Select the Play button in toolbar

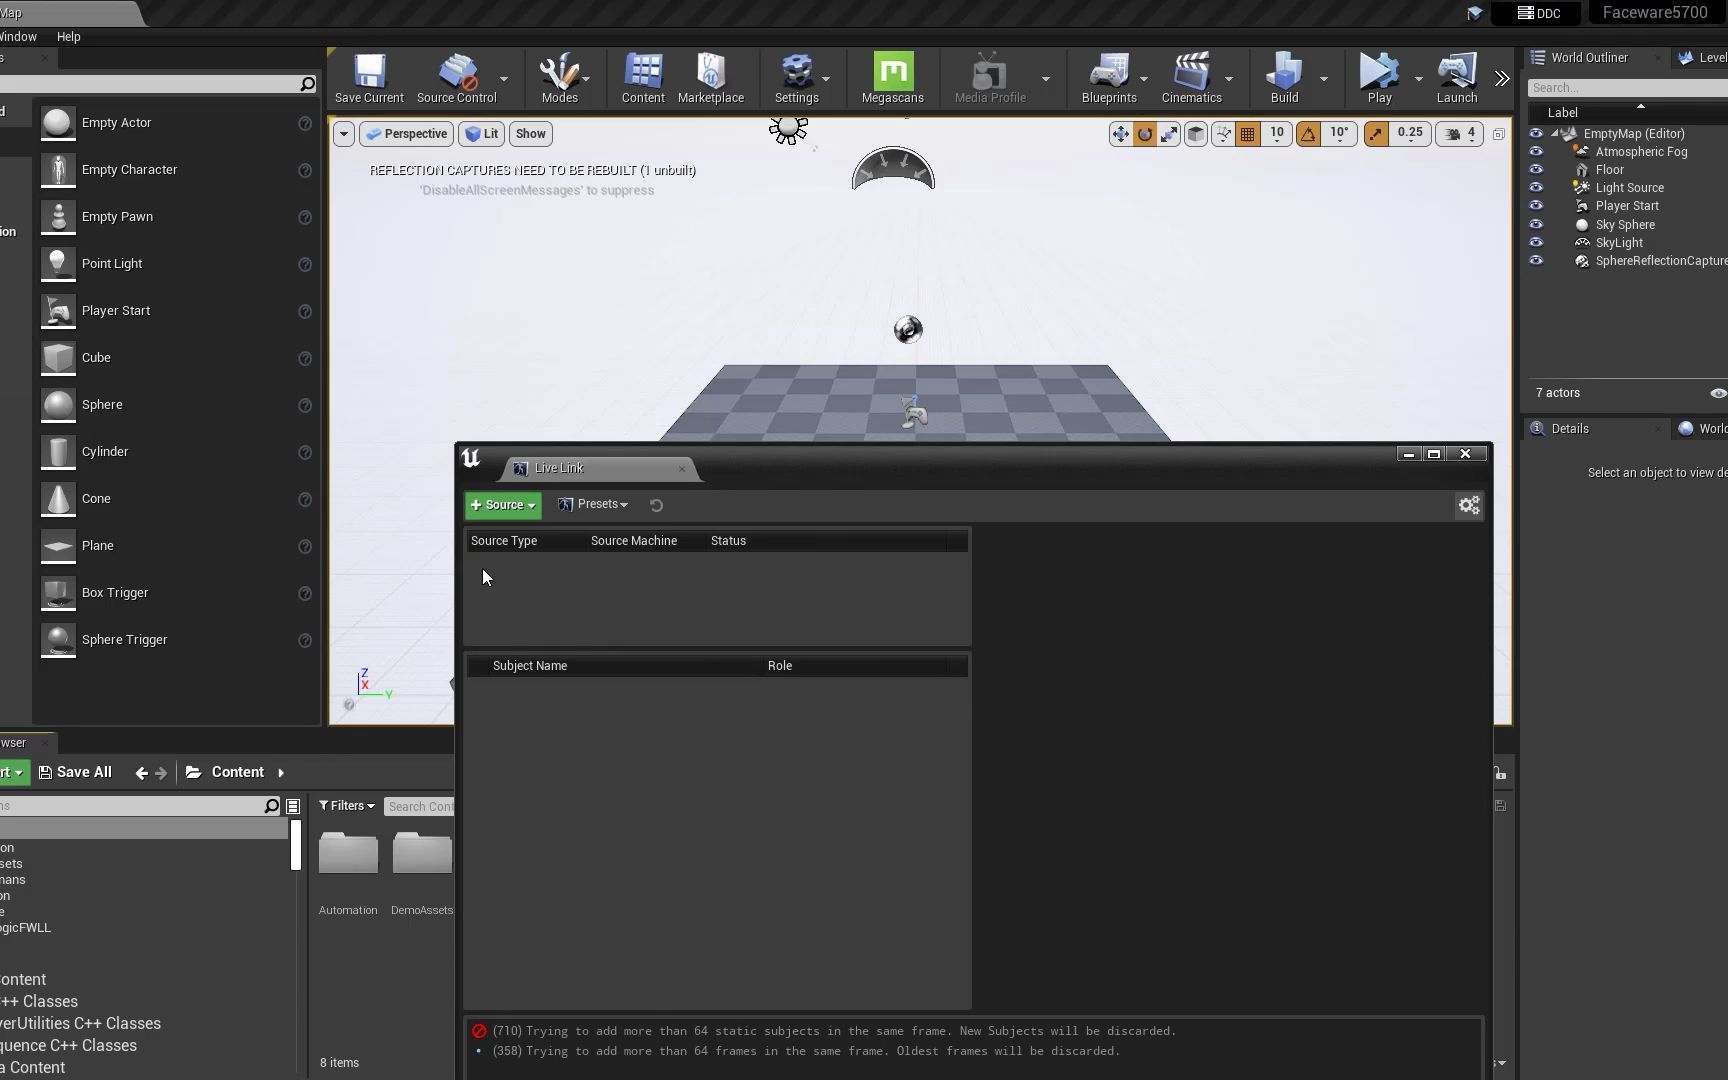(1378, 79)
